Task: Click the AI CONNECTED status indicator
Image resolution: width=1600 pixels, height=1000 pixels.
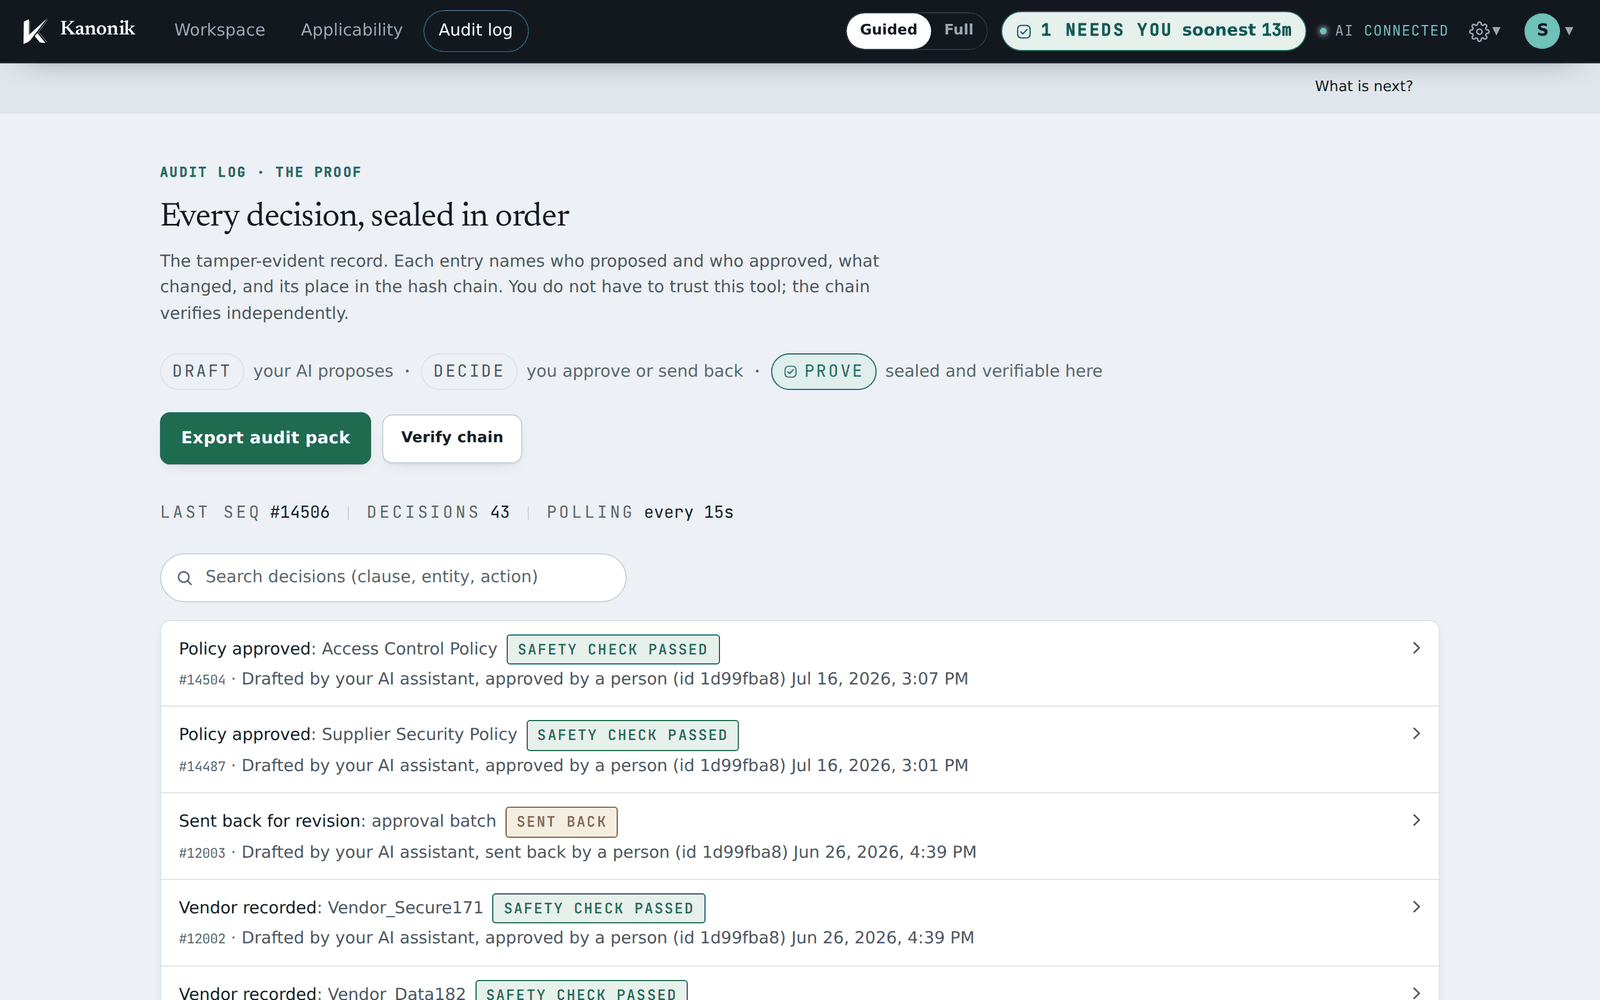Action: click(x=1383, y=31)
